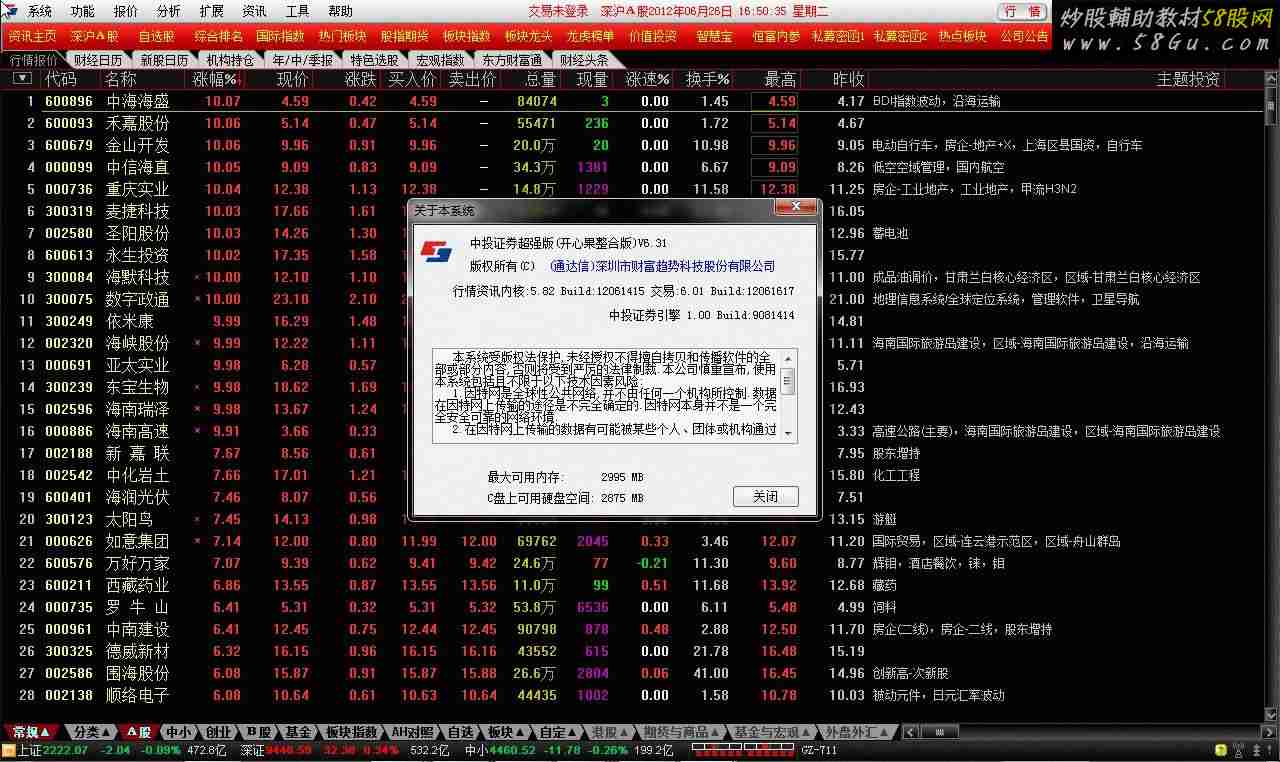Sort by the 涨幅% column header
Viewport: 1280px width, 762px height.
pos(216,80)
